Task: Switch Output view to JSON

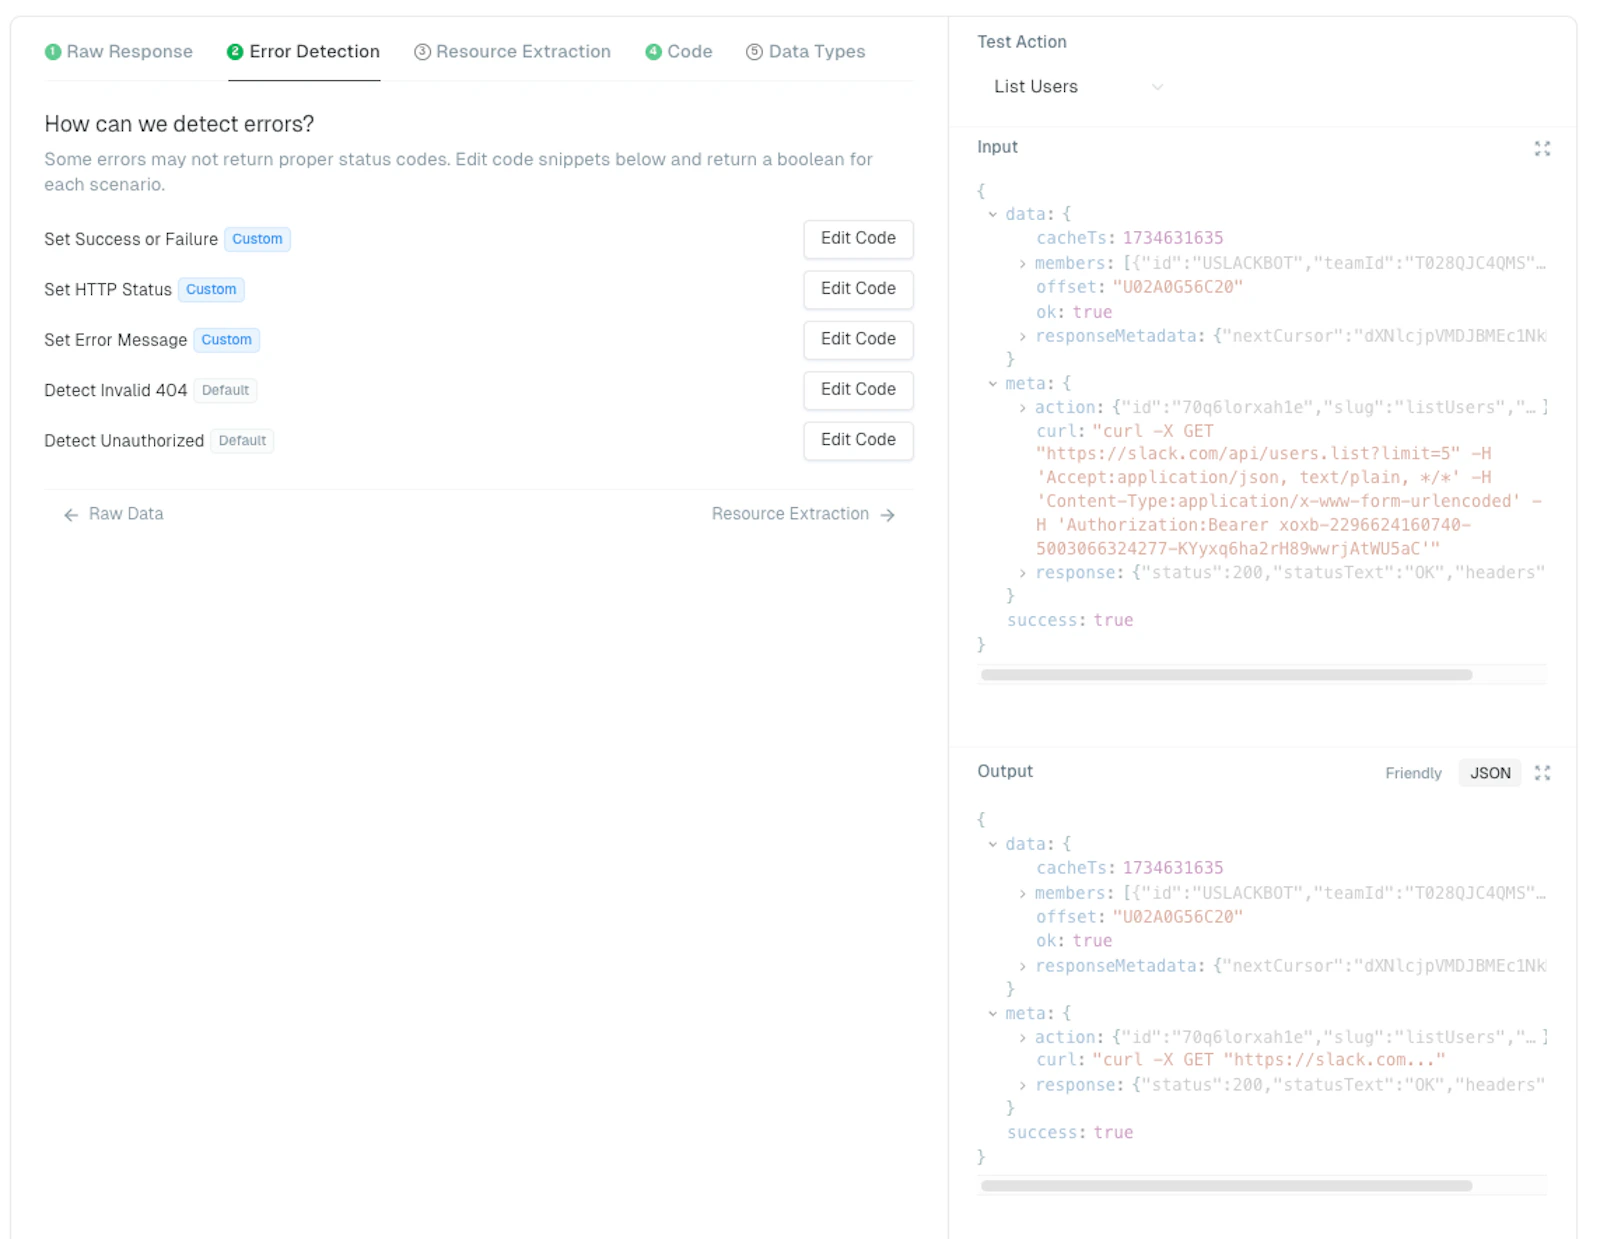Action: point(1490,773)
